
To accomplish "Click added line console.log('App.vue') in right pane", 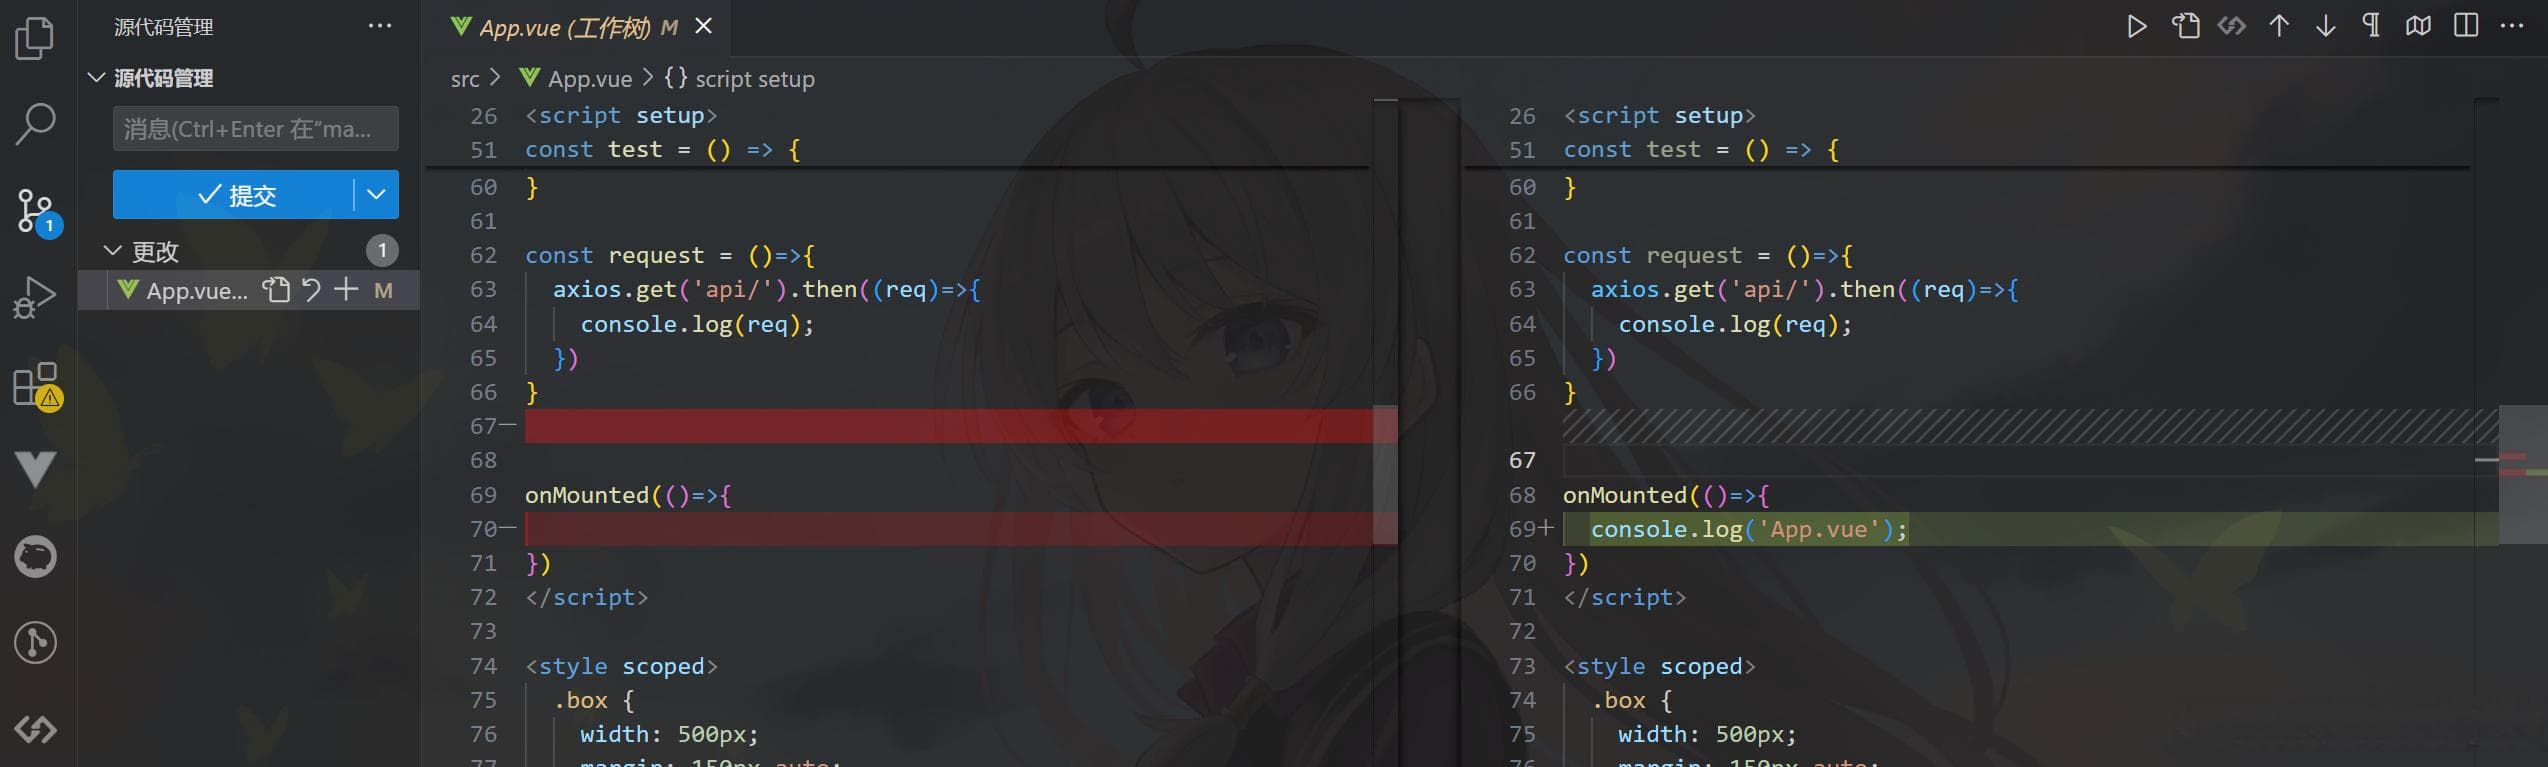I will point(1749,529).
